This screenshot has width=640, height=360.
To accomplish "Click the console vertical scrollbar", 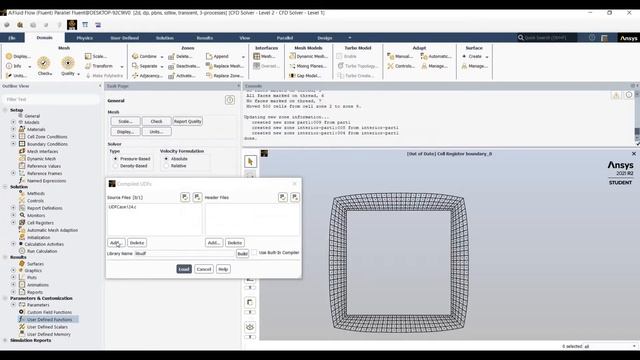I will pyautogui.click(x=637, y=118).
